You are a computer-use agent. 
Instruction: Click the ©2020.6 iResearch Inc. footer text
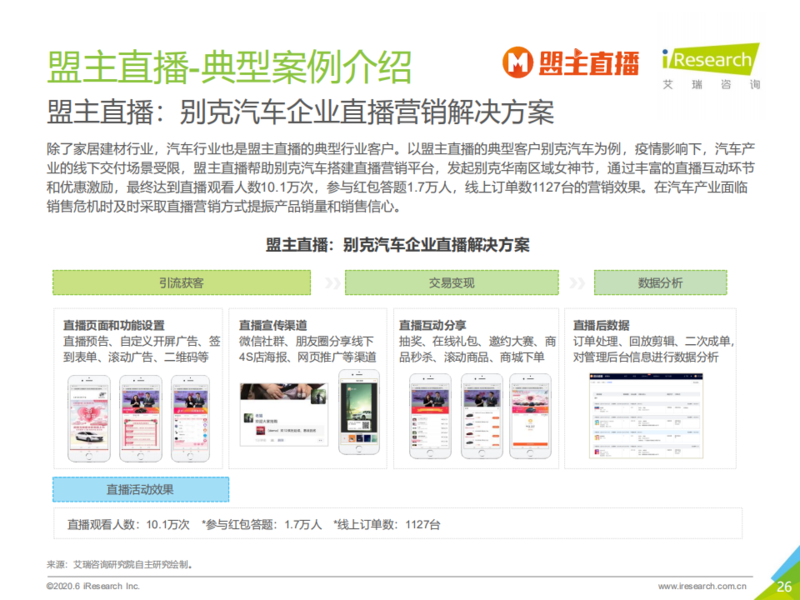[x=93, y=586]
